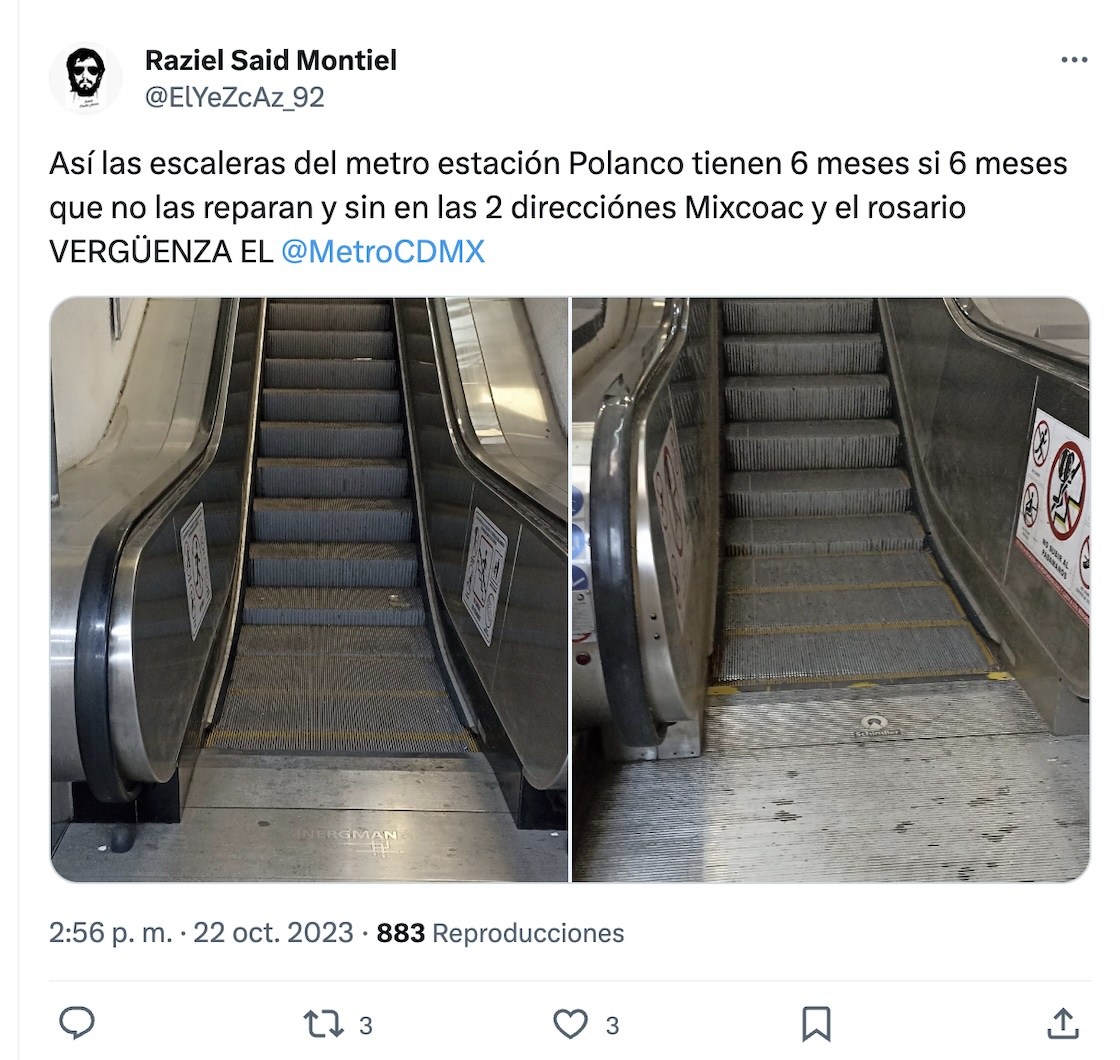Click the share upload icon
The width and height of the screenshot is (1120, 1060).
point(1062,1024)
